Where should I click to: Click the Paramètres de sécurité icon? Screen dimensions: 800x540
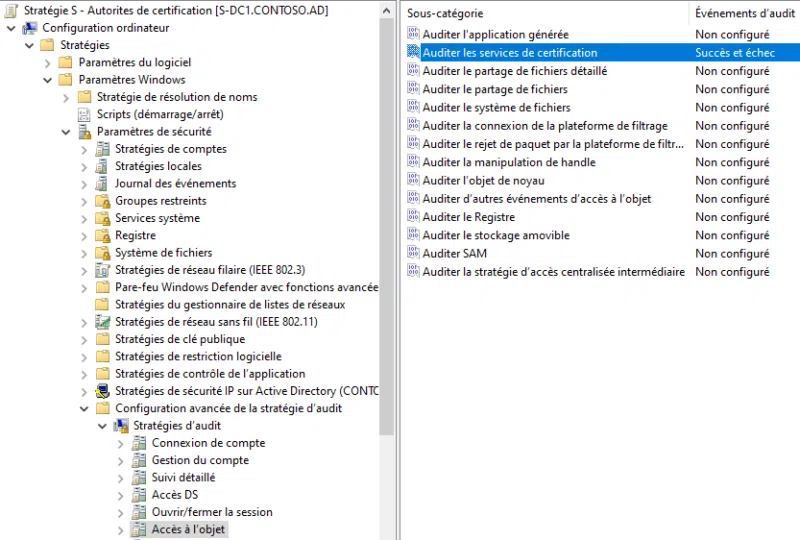84,132
